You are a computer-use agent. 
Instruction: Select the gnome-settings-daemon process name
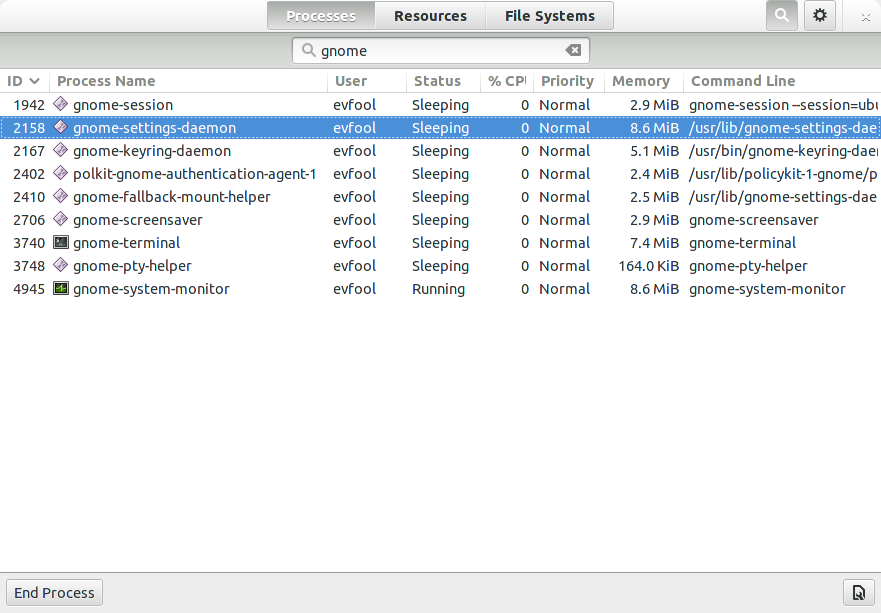(155, 128)
